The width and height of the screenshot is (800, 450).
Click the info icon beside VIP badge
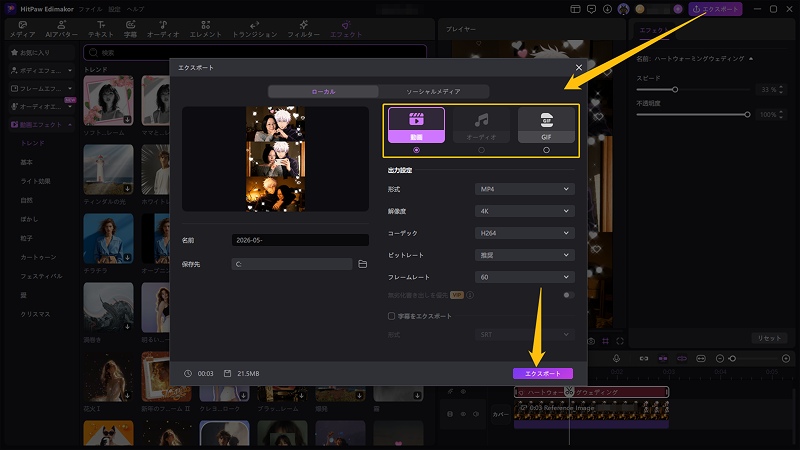470,295
